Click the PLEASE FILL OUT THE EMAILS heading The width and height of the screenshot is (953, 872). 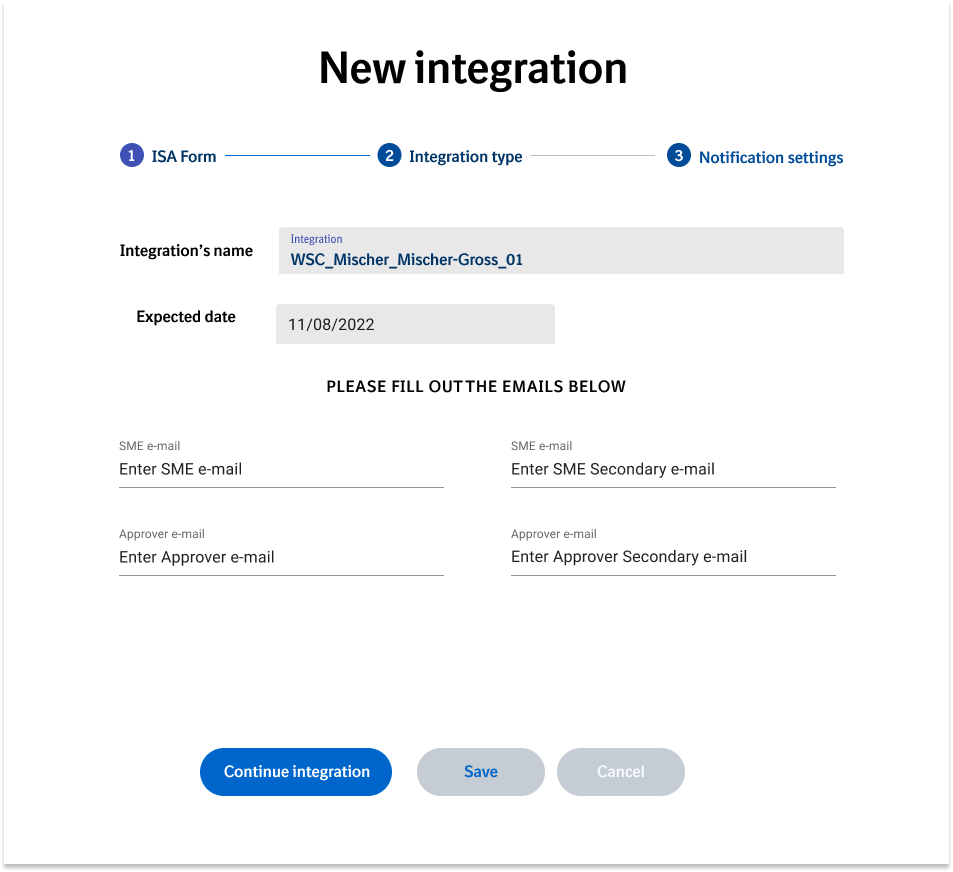[474, 386]
